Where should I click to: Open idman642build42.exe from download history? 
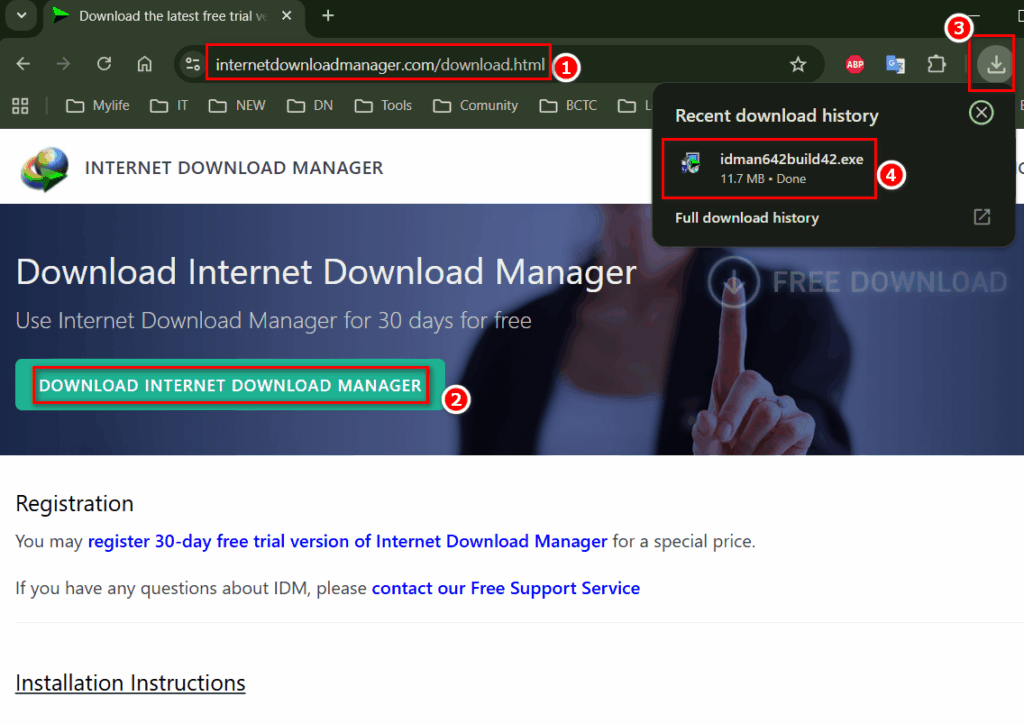tap(769, 168)
